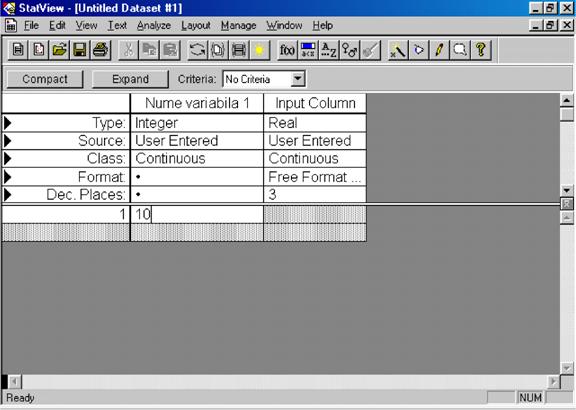Click the pencil drawing tool icon
Screen dimensions: 576x410
tap(439, 50)
